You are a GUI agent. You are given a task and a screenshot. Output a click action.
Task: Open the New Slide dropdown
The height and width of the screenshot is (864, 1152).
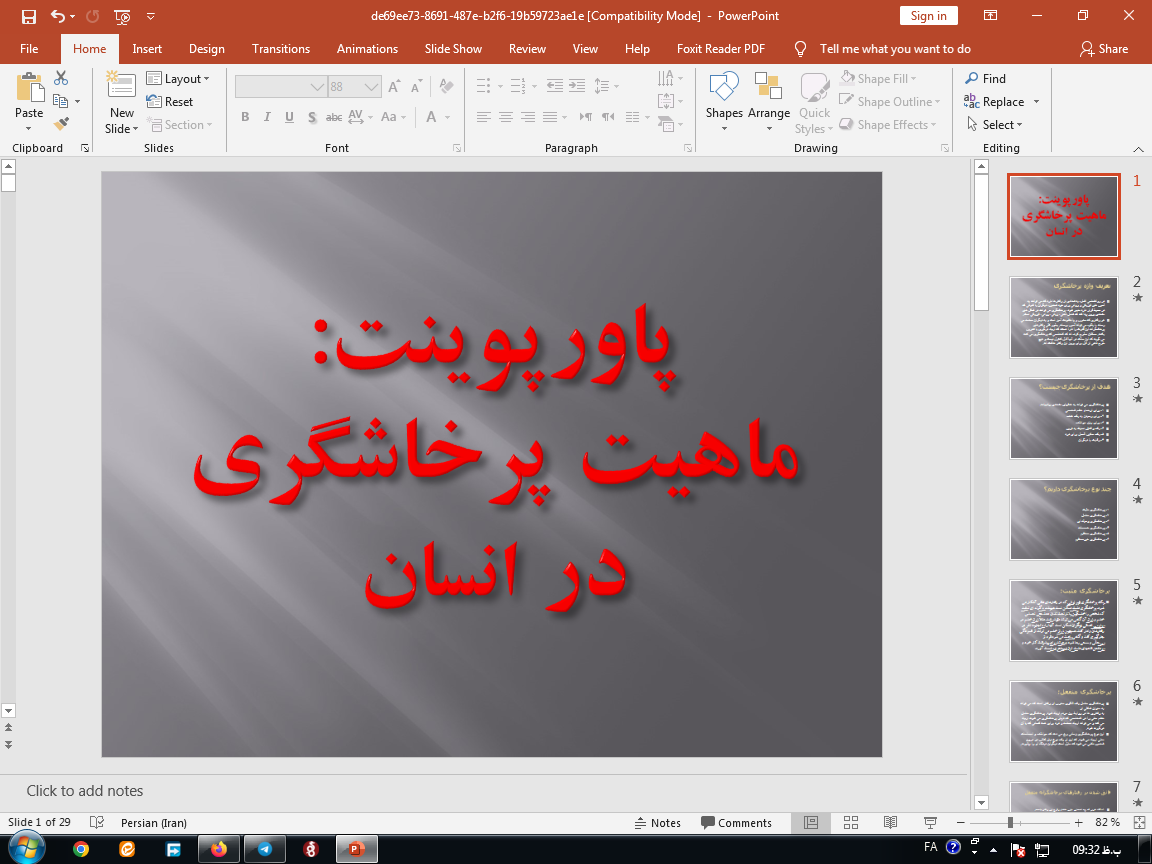[120, 128]
